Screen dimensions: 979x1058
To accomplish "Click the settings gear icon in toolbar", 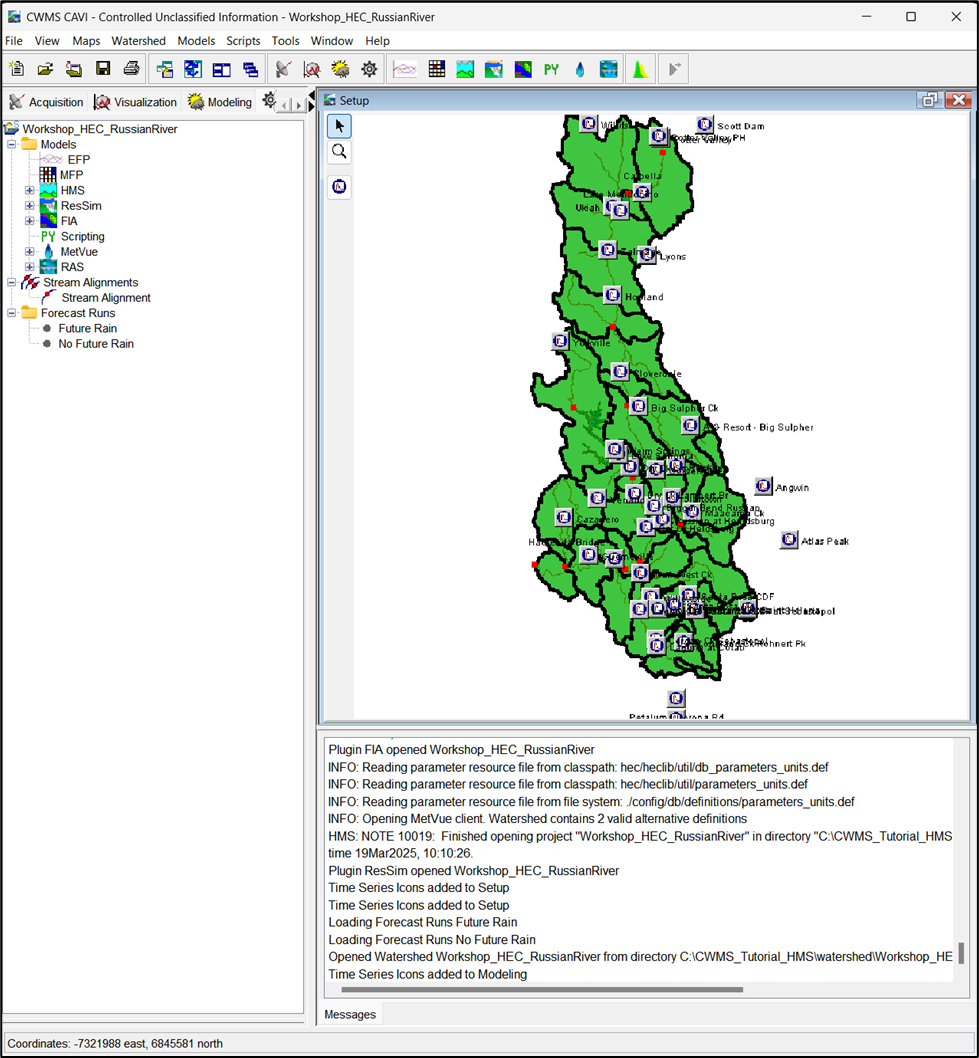I will tap(369, 69).
